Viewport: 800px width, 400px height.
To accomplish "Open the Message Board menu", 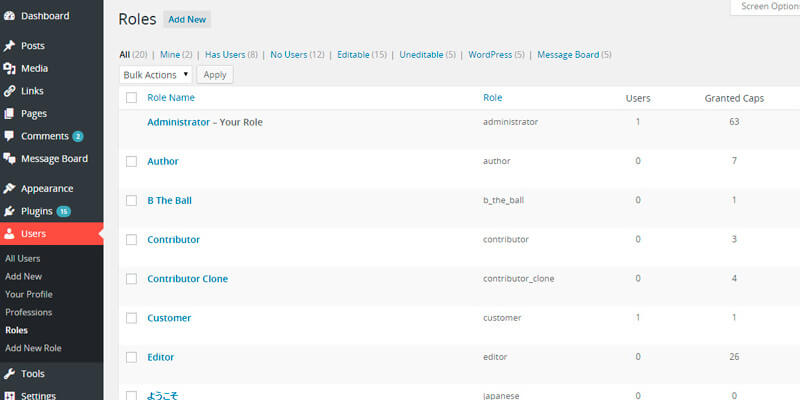I will click(54, 159).
